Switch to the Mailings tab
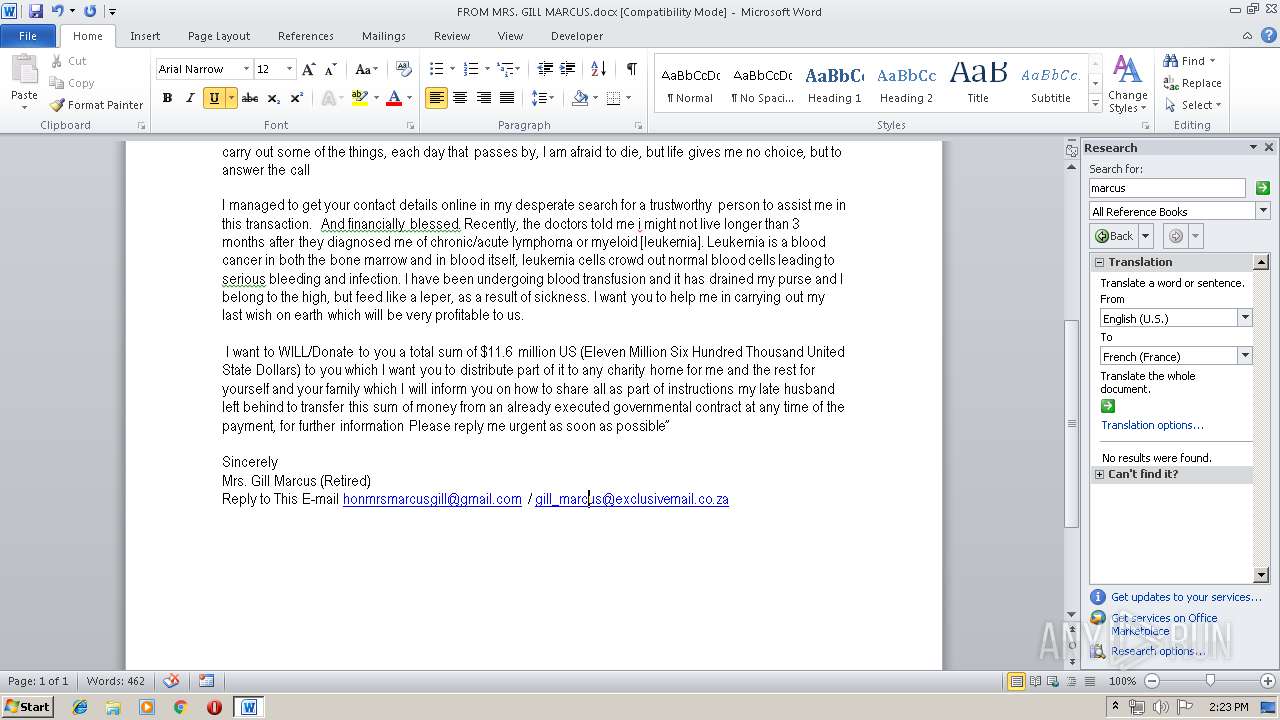The width and height of the screenshot is (1280, 720). (x=384, y=36)
